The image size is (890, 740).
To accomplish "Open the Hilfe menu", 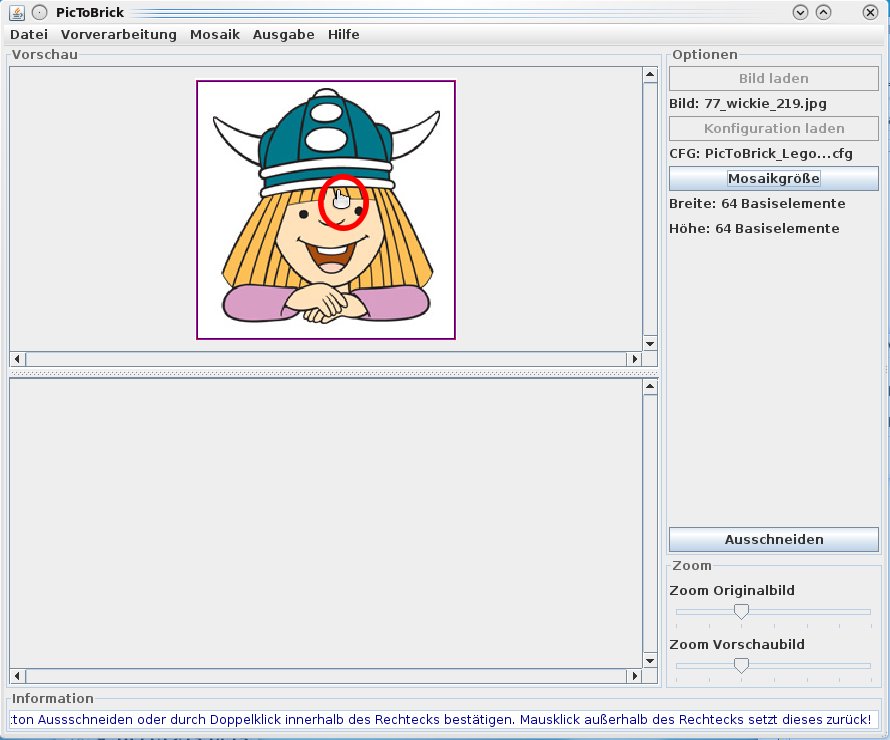I will click(x=343, y=35).
